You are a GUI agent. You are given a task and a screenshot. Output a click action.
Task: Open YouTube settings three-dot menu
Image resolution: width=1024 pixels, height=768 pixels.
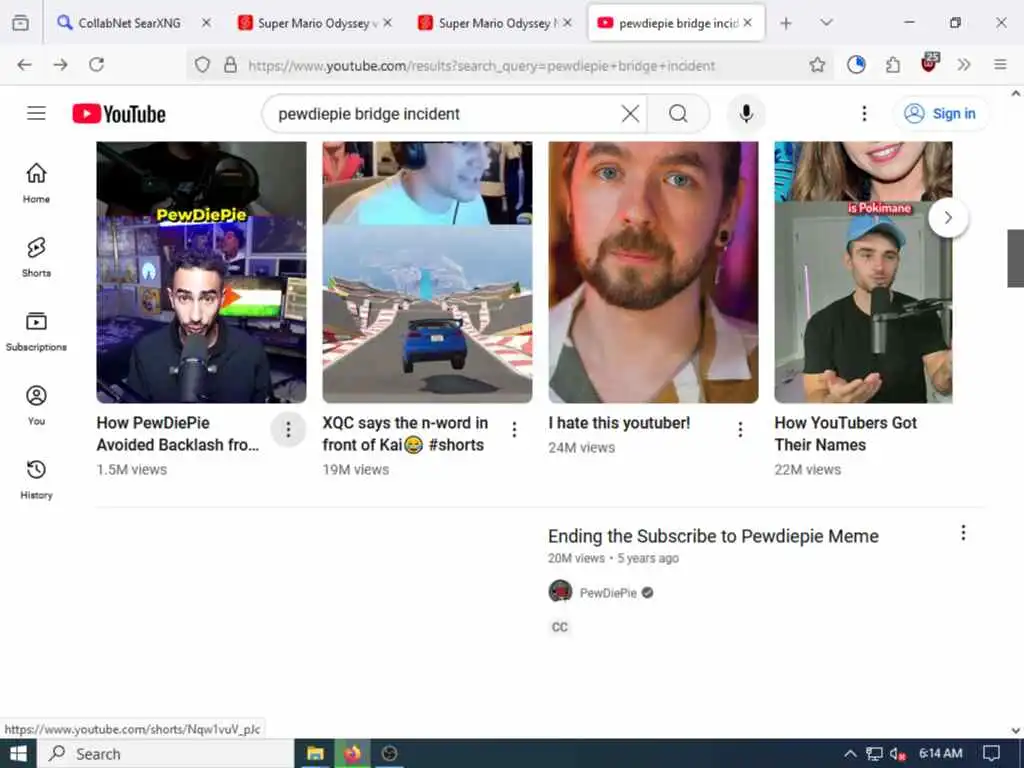[x=864, y=114]
